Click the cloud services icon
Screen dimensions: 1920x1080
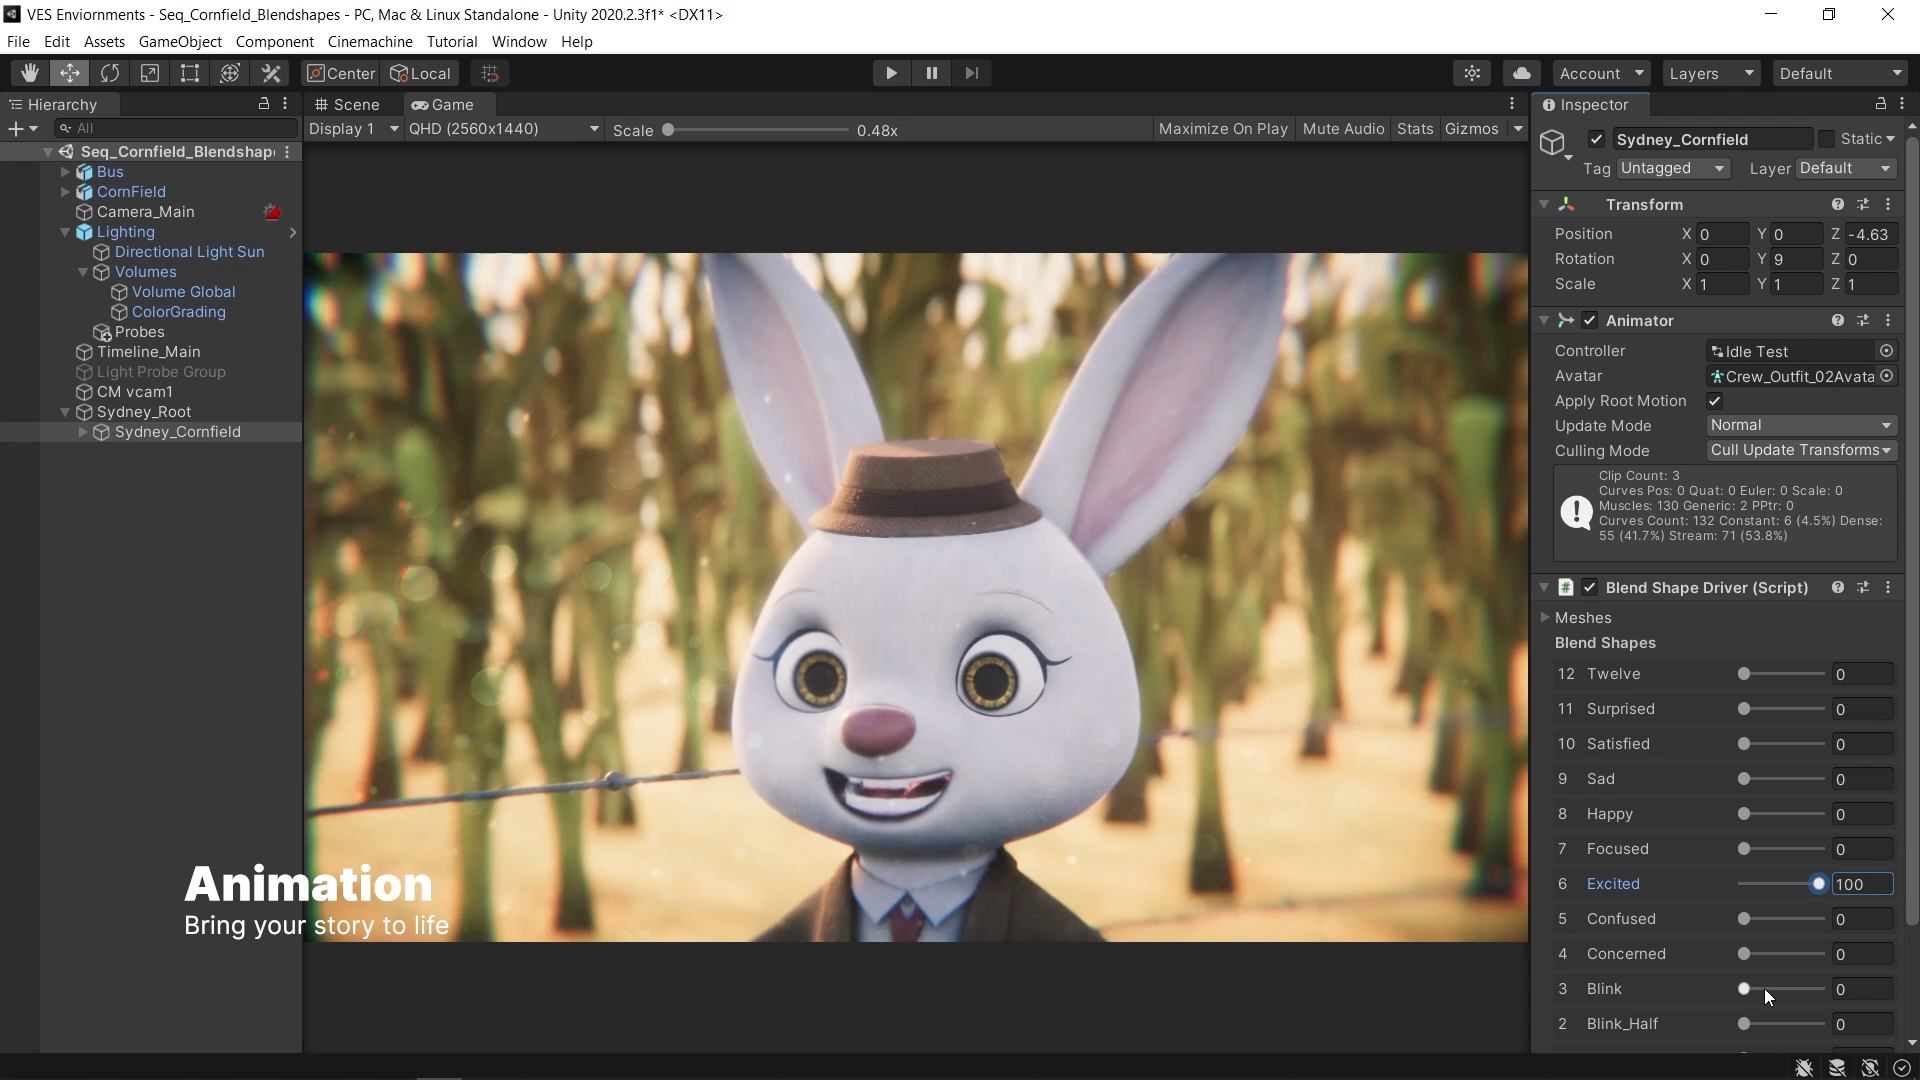click(1521, 73)
